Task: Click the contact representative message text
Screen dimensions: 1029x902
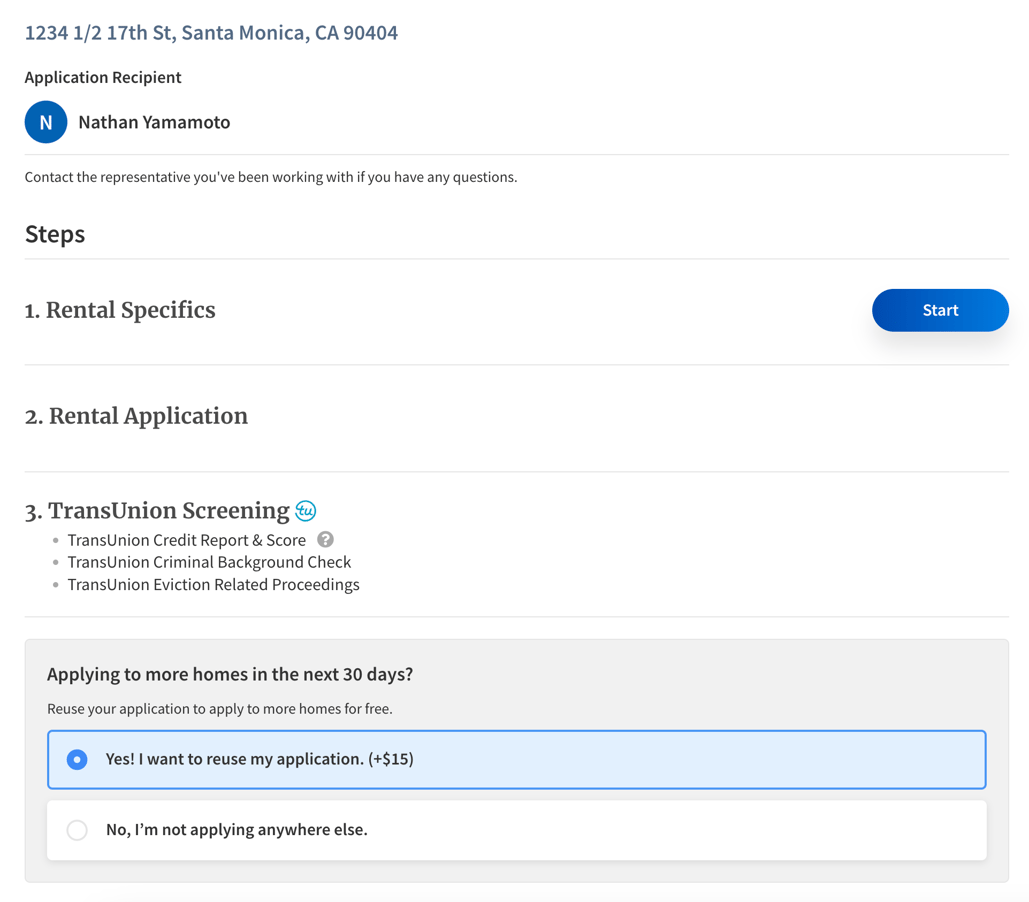Action: (270, 176)
